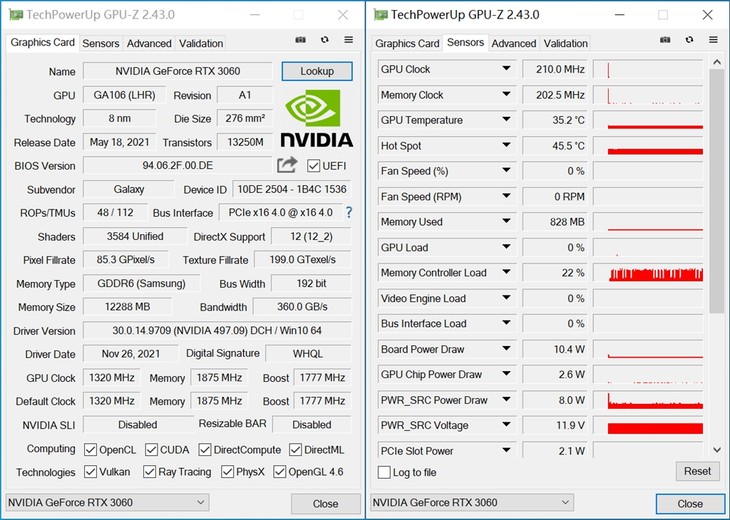Open the hamburger menu in Sensors window
The width and height of the screenshot is (730, 520).
[x=713, y=40]
